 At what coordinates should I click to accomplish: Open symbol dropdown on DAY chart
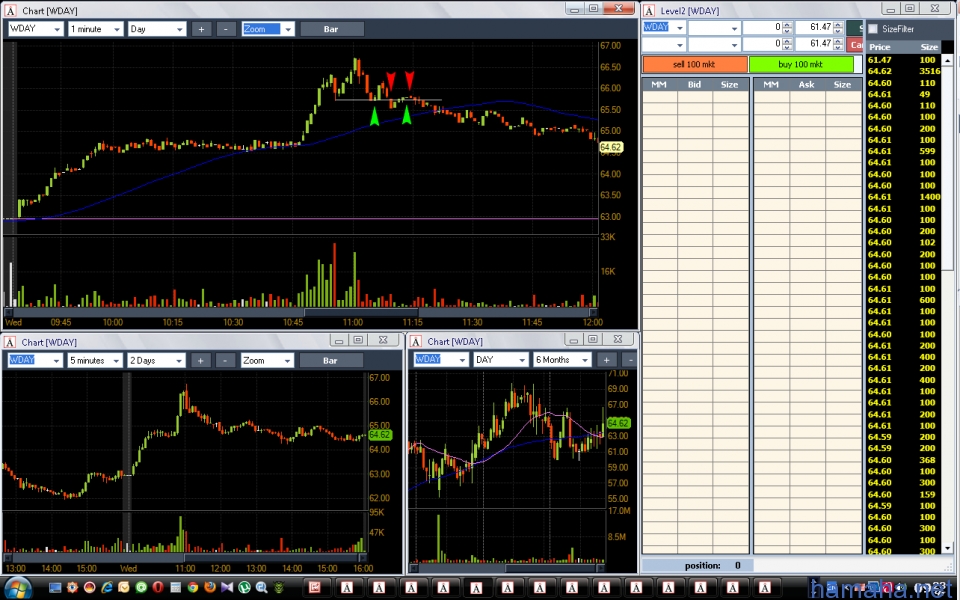pos(462,360)
